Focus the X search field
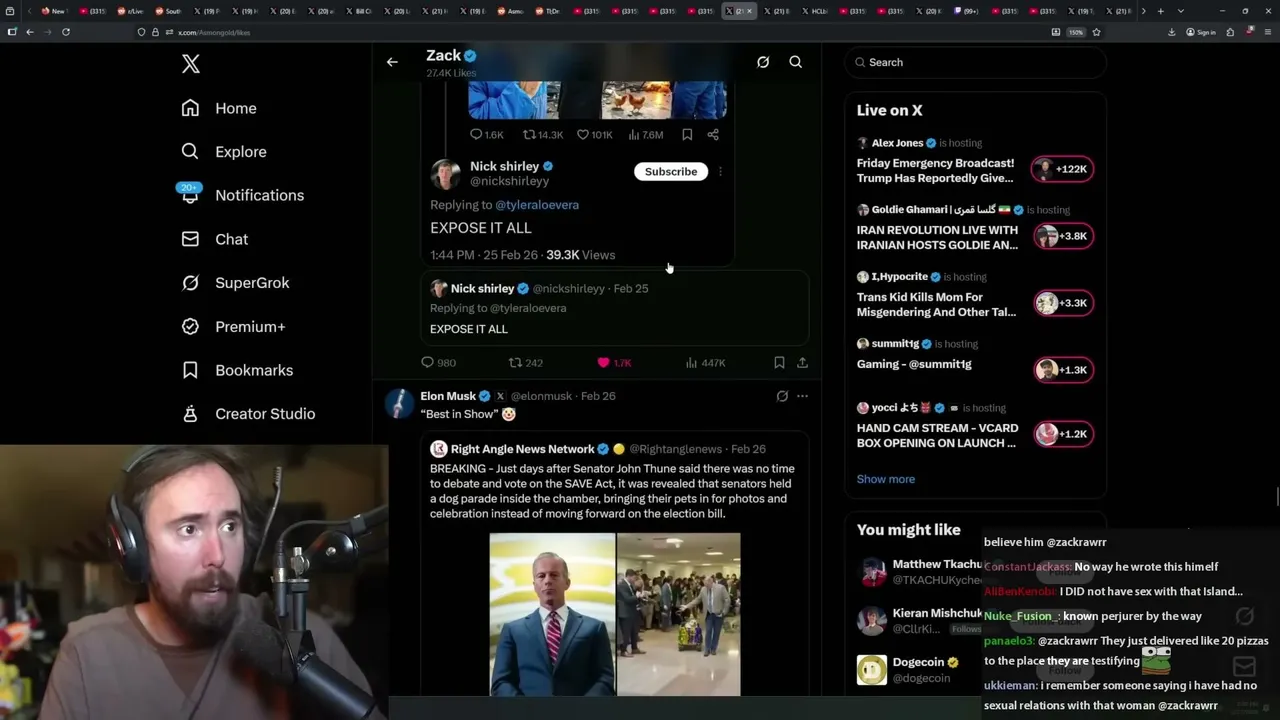The image size is (1280, 720). point(975,62)
